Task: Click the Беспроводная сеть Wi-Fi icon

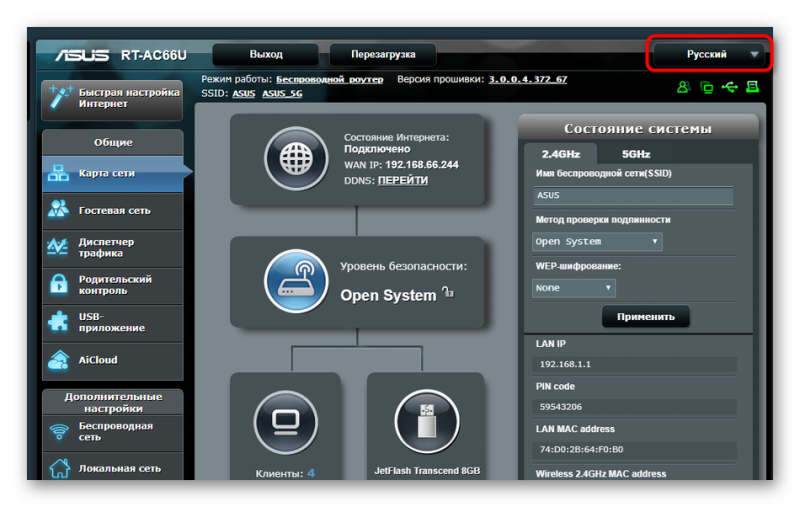Action: pos(59,432)
